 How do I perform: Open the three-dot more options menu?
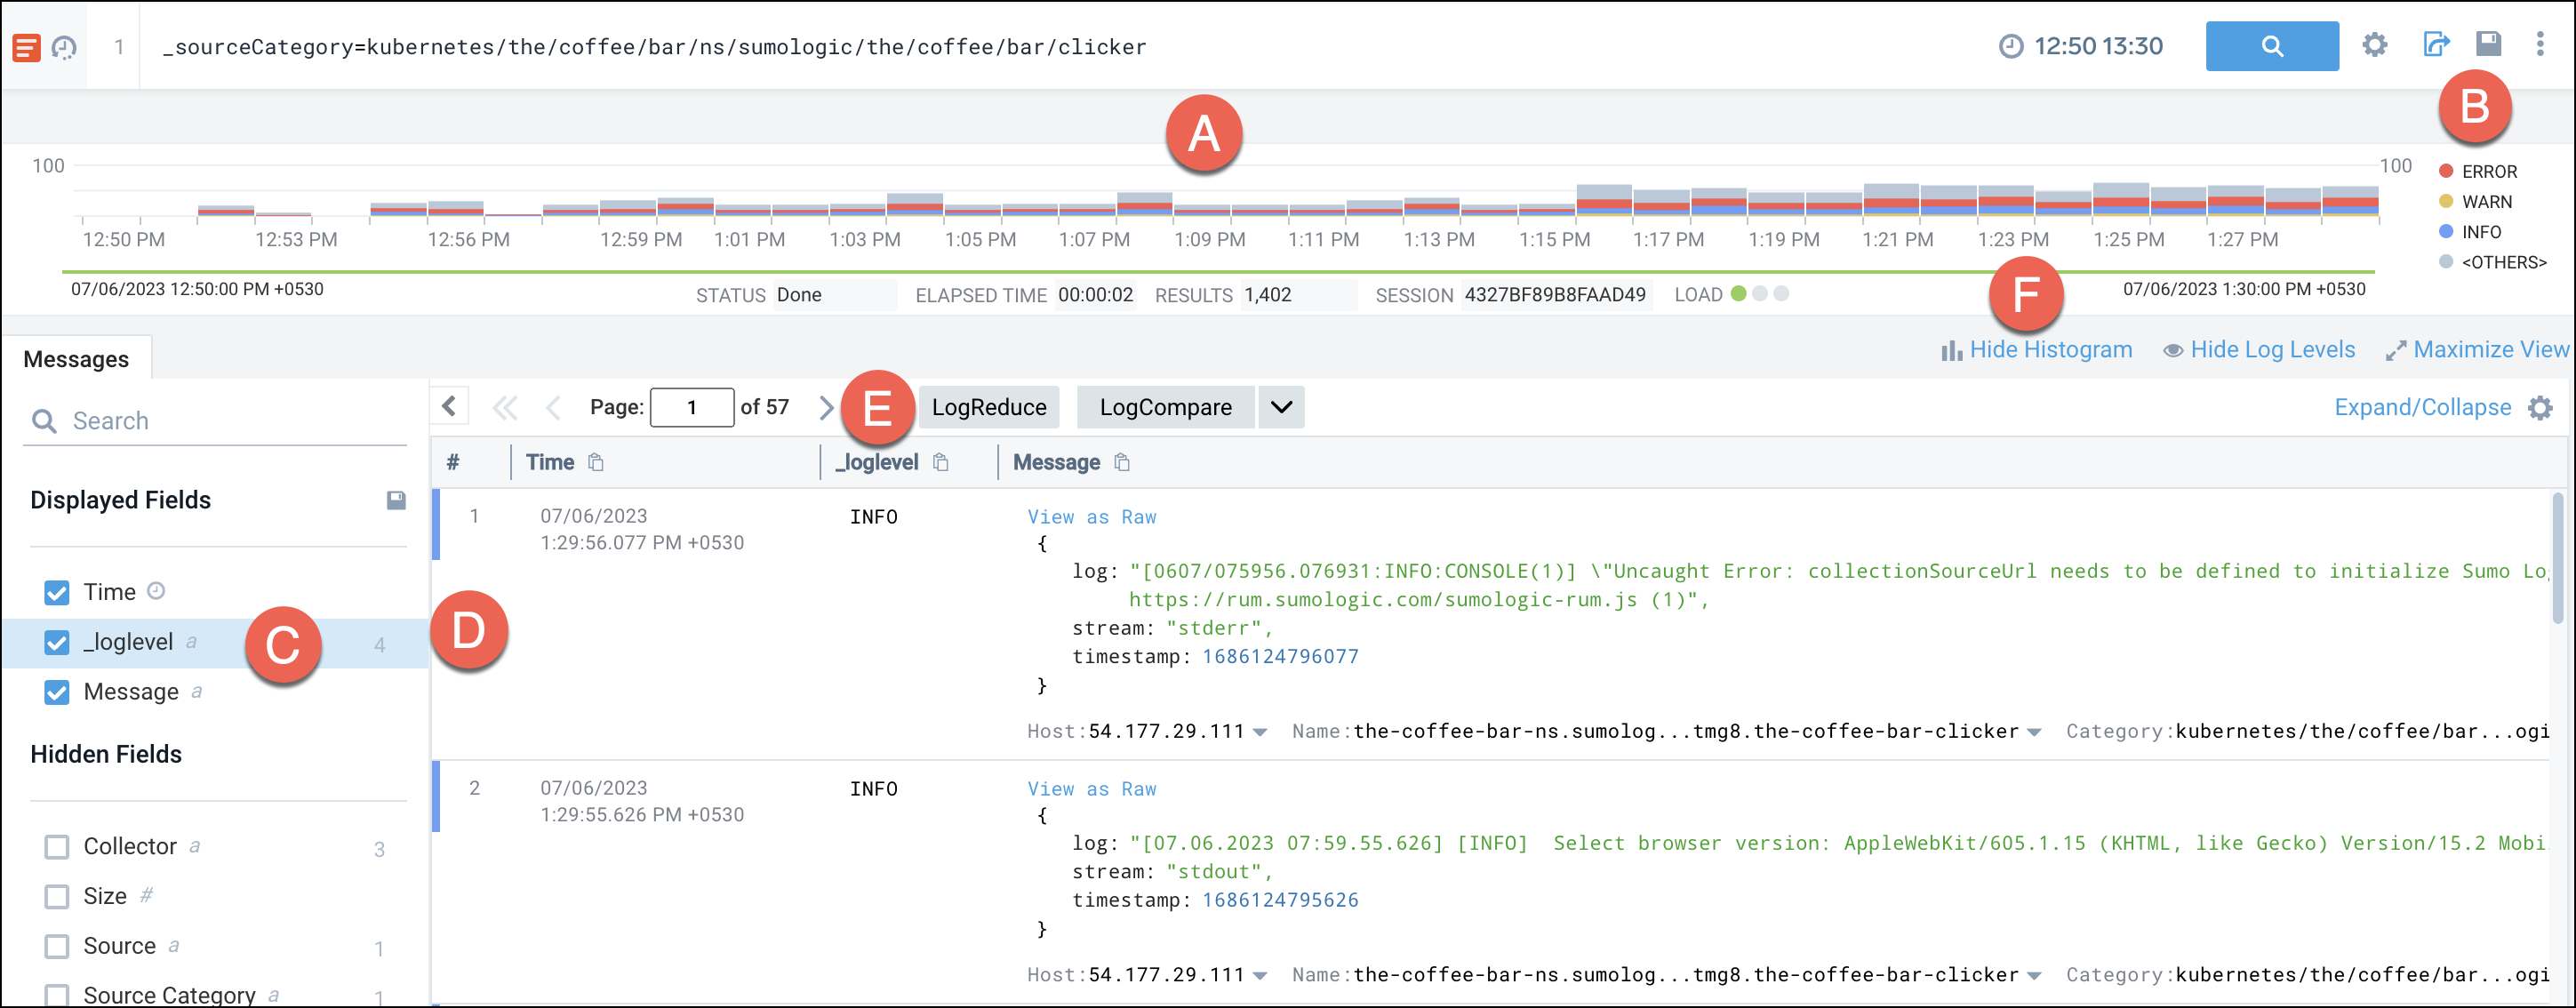[2539, 44]
